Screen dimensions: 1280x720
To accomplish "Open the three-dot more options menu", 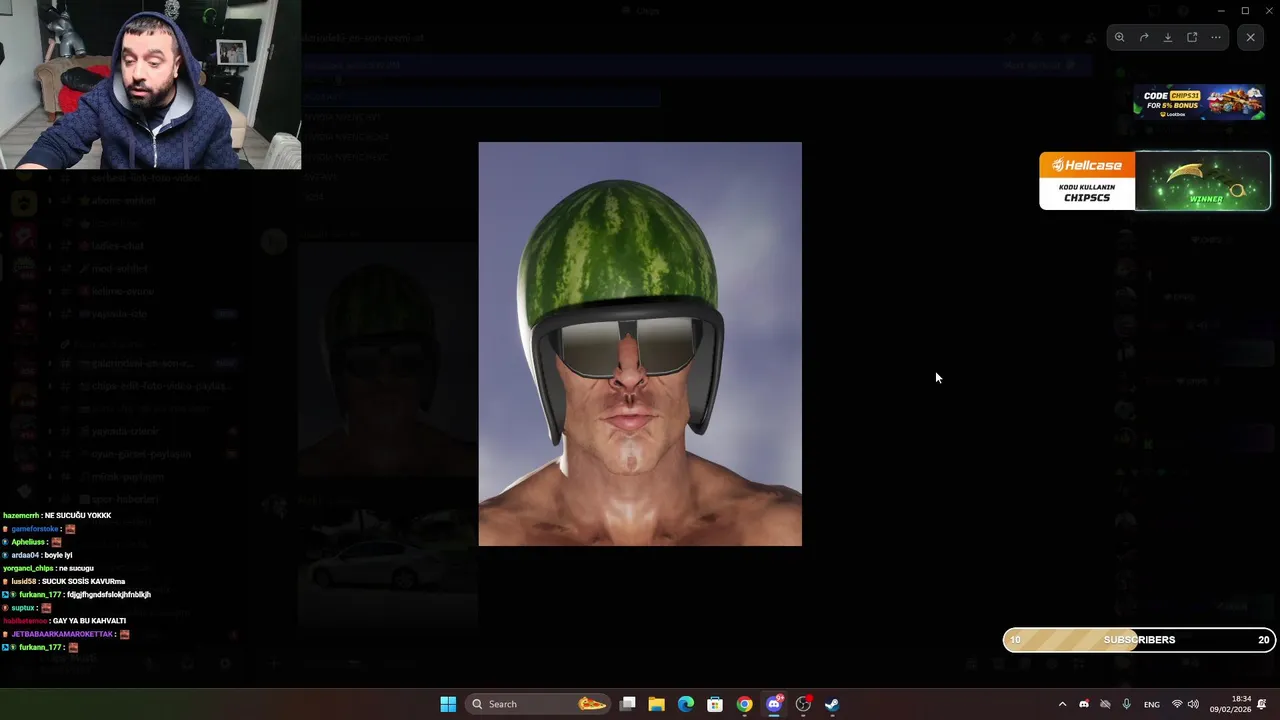I will pos(1216,37).
